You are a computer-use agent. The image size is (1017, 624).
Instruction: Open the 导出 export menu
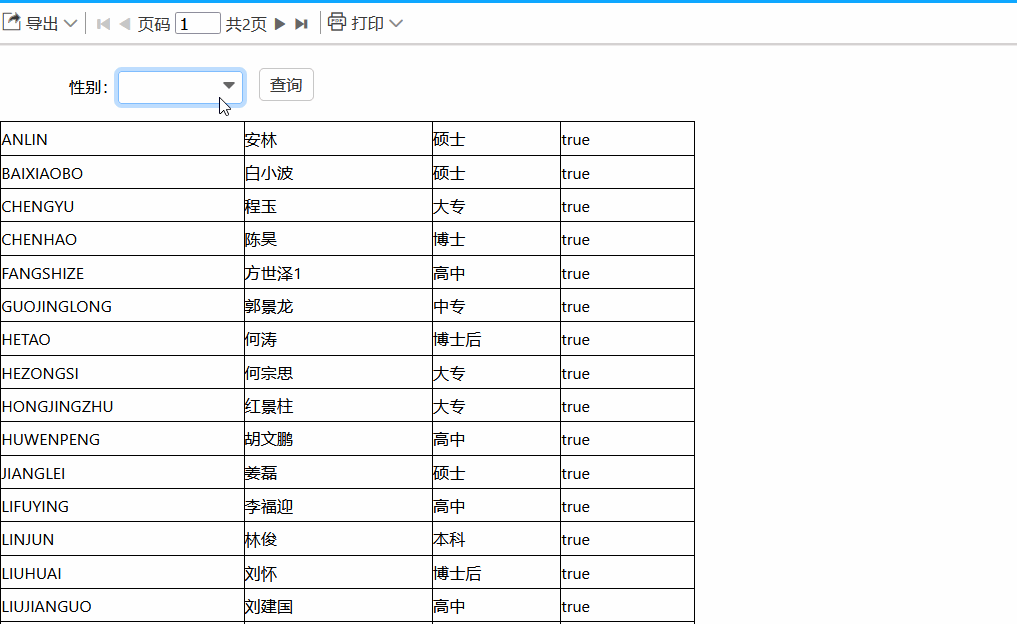[40, 23]
